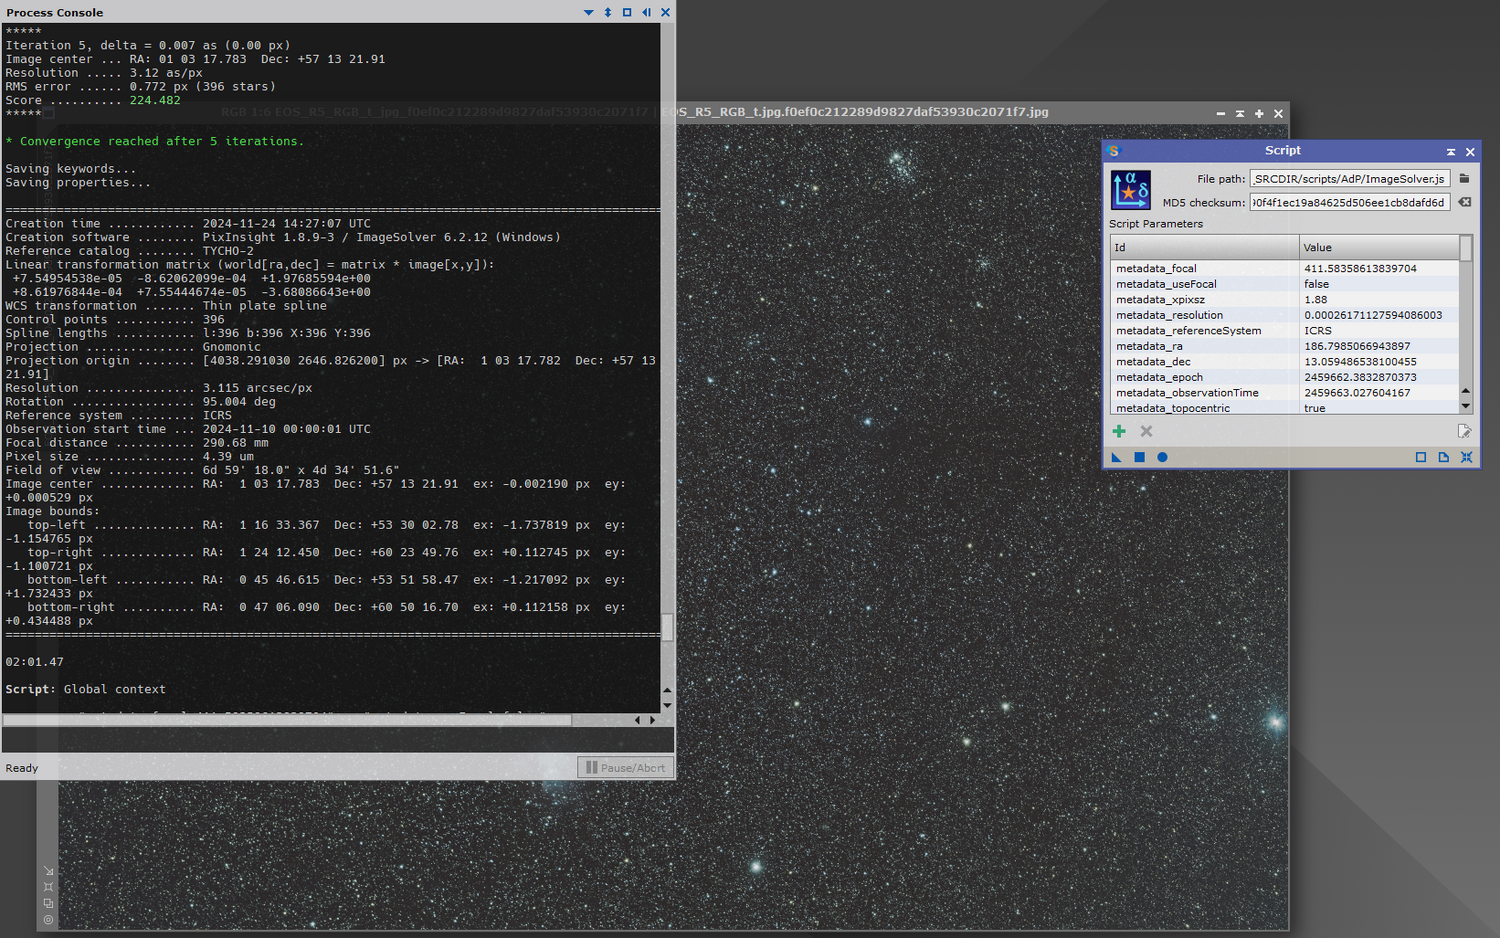Delete selected script parameter with gray X

[x=1146, y=431]
